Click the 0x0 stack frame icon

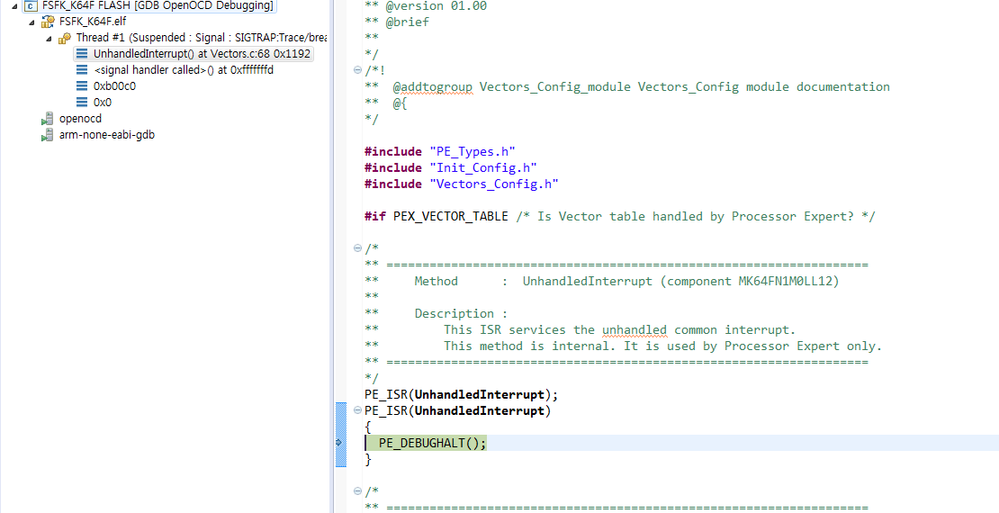[x=82, y=102]
